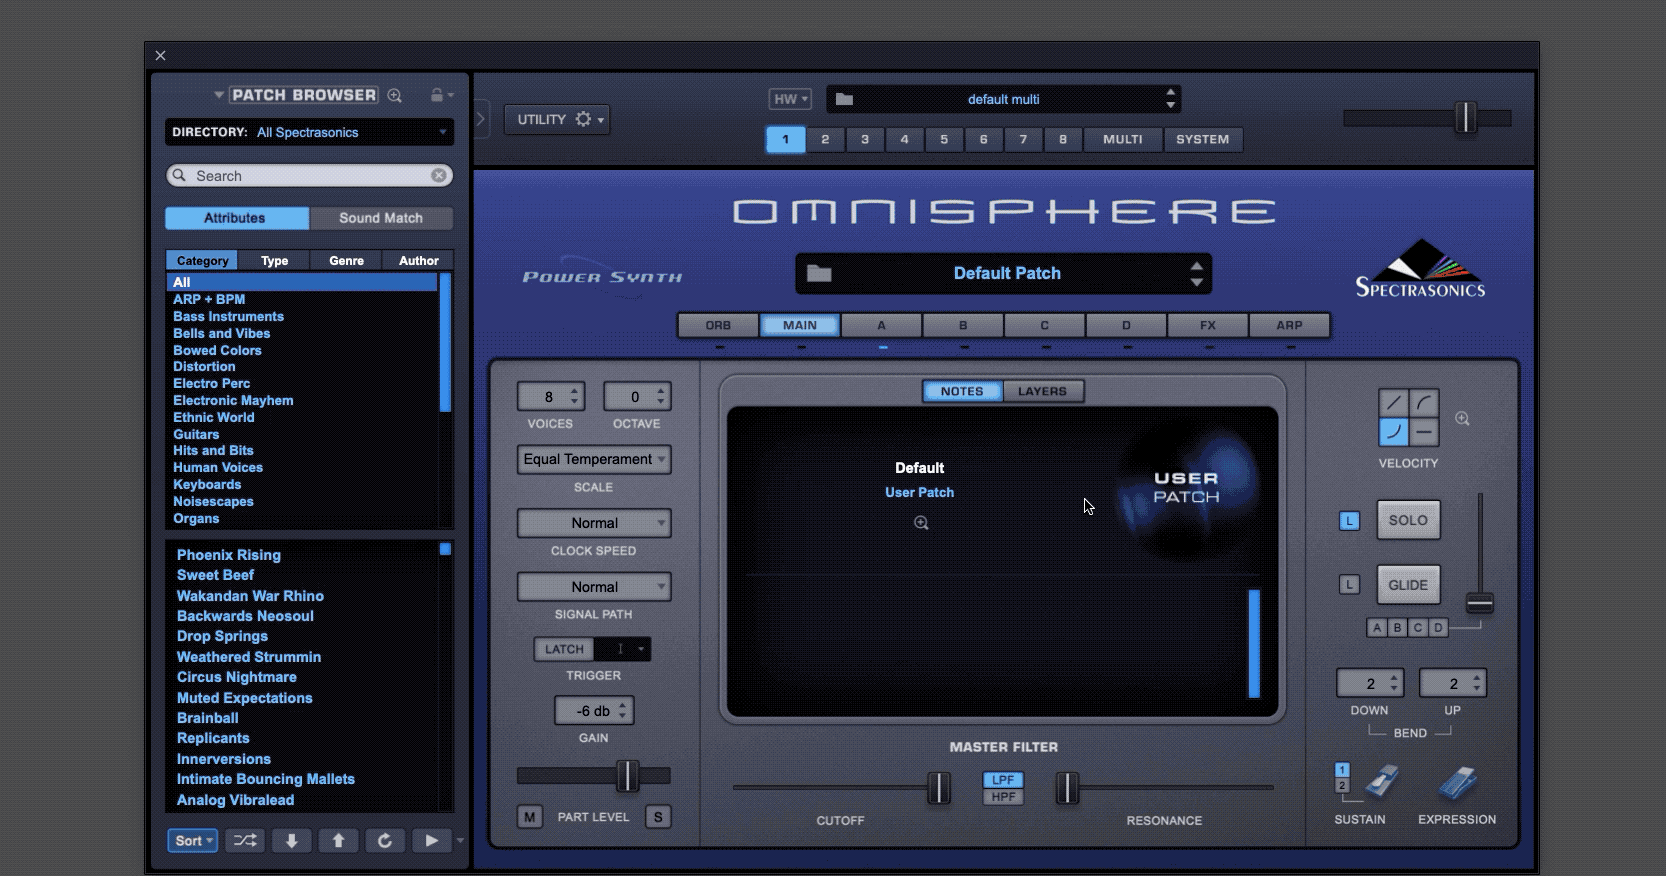This screenshot has height=876, width=1666.
Task: Click the Spectrasonics logo
Action: click(1420, 269)
